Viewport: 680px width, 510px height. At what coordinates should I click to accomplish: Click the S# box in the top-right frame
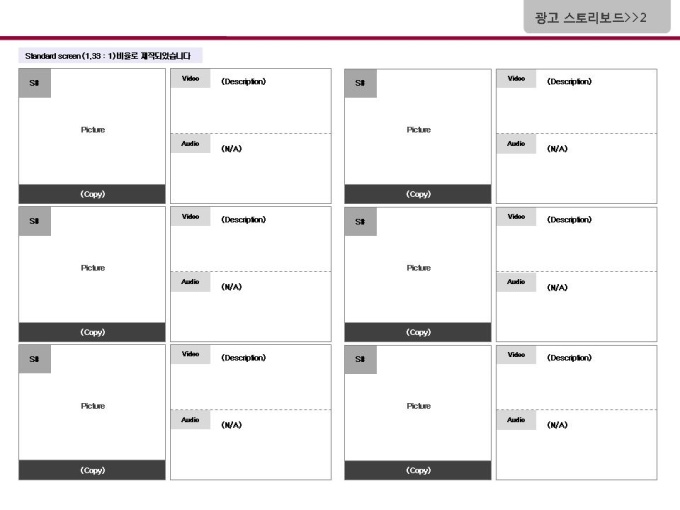coord(361,84)
